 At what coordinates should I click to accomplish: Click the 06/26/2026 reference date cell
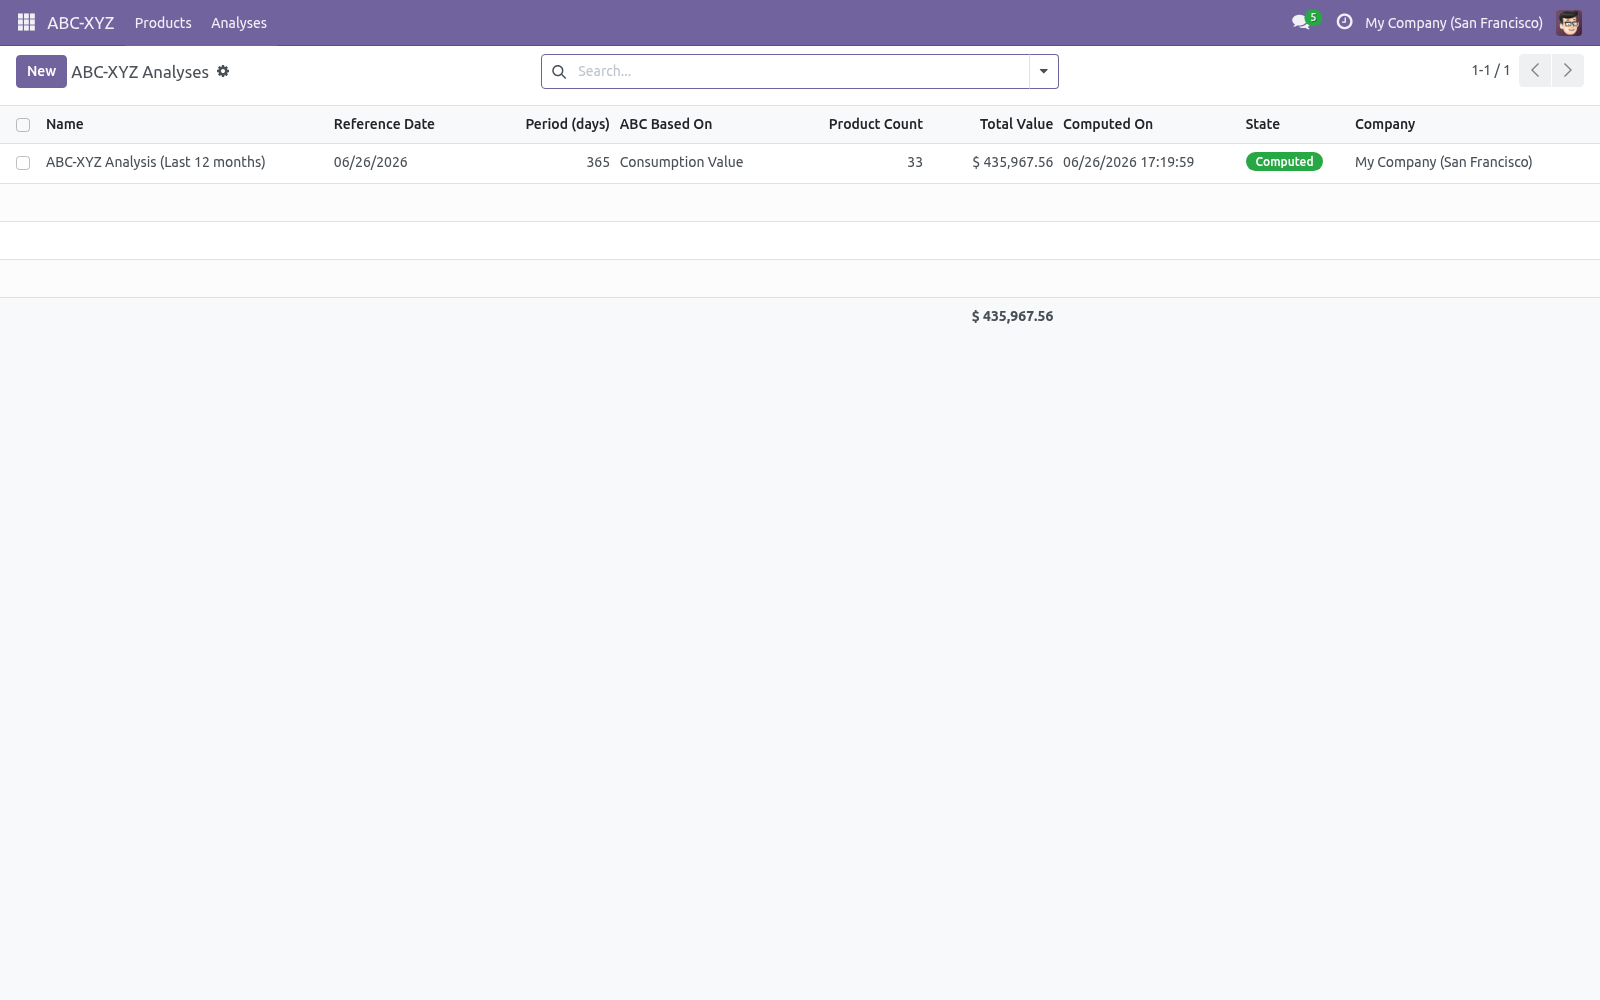[x=371, y=162]
